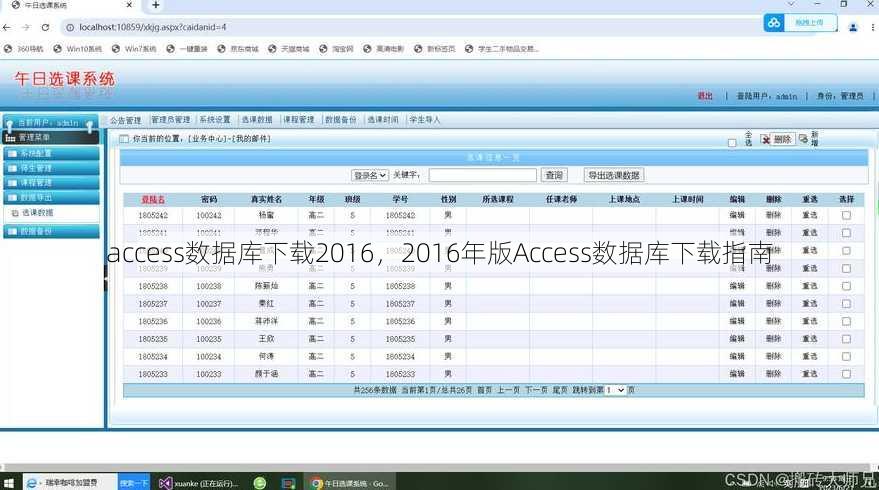The height and width of the screenshot is (490, 879).
Task: Open the 天猫商城 bookmark
Action: tap(289, 49)
